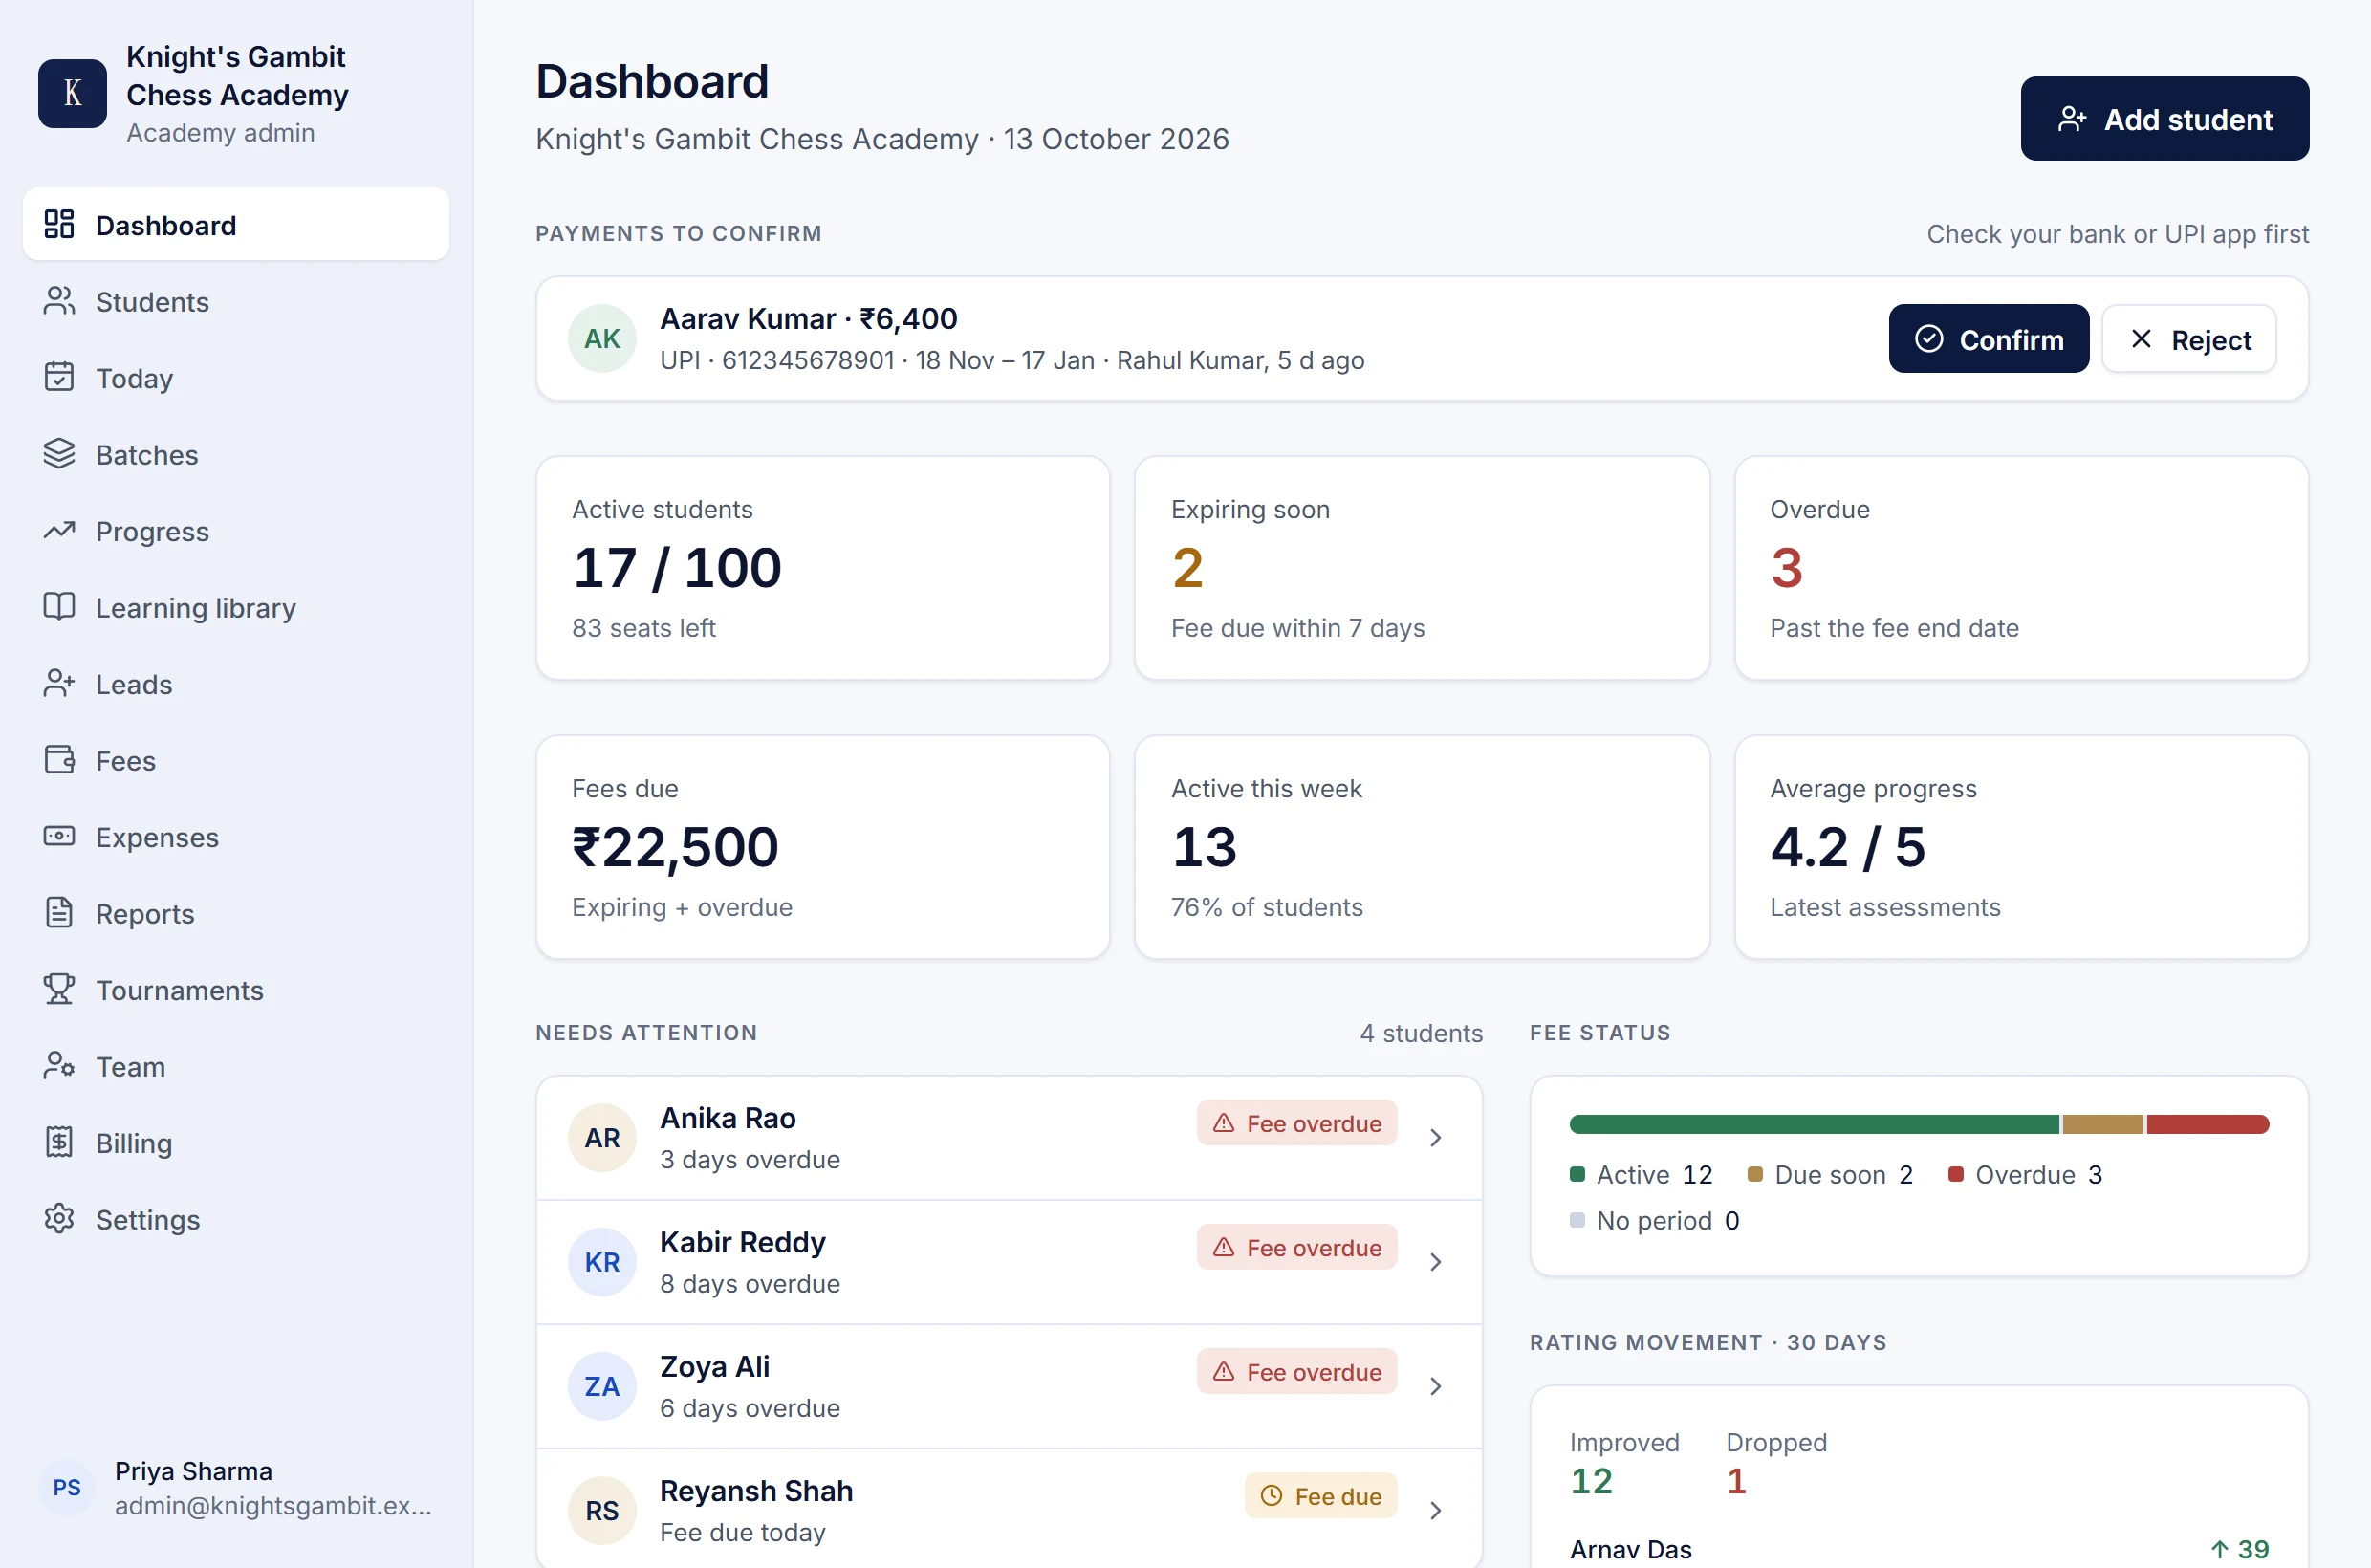Open Kabir Reddy row chevron

(x=1435, y=1262)
